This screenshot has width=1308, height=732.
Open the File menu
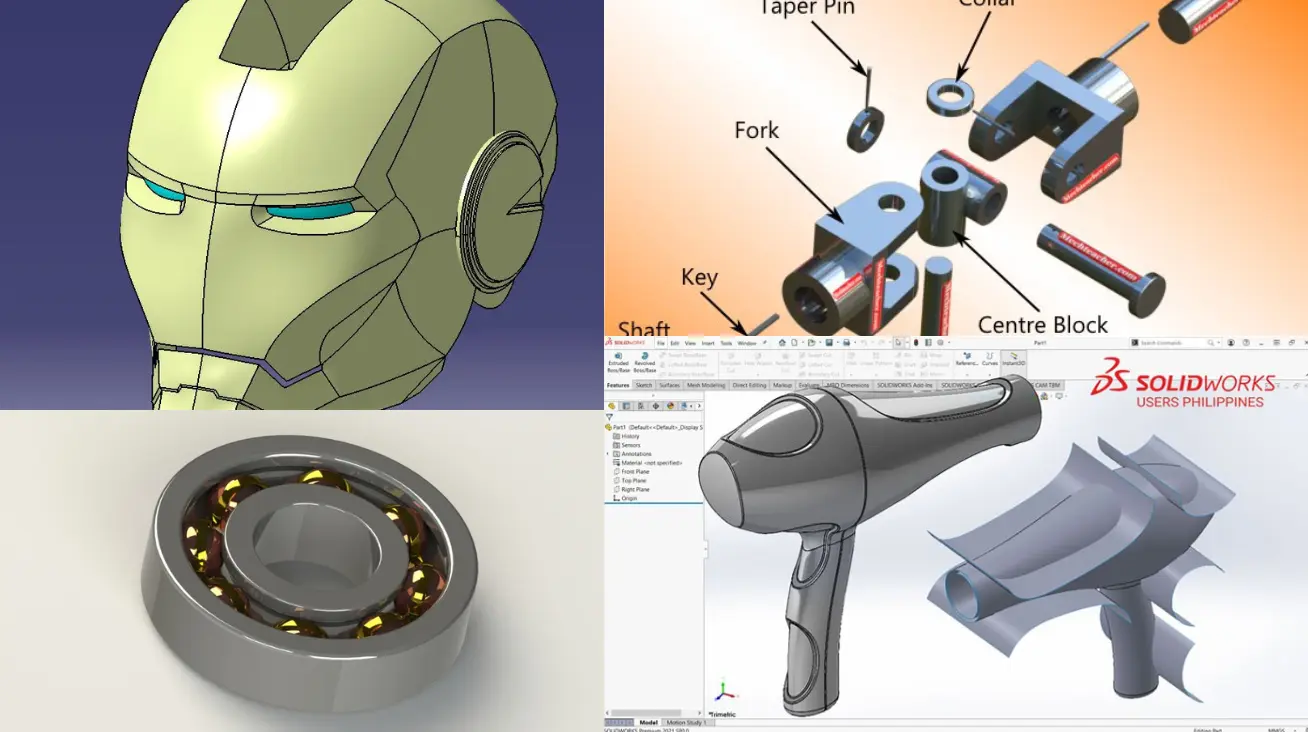(x=660, y=343)
